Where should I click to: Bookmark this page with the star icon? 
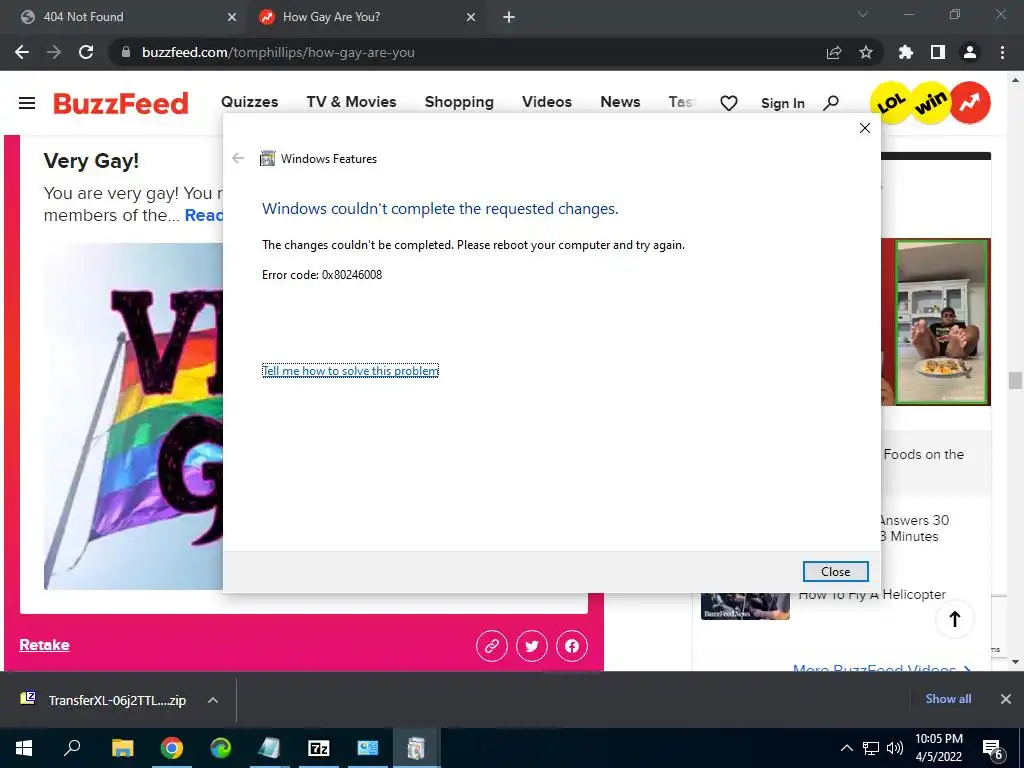click(x=866, y=52)
